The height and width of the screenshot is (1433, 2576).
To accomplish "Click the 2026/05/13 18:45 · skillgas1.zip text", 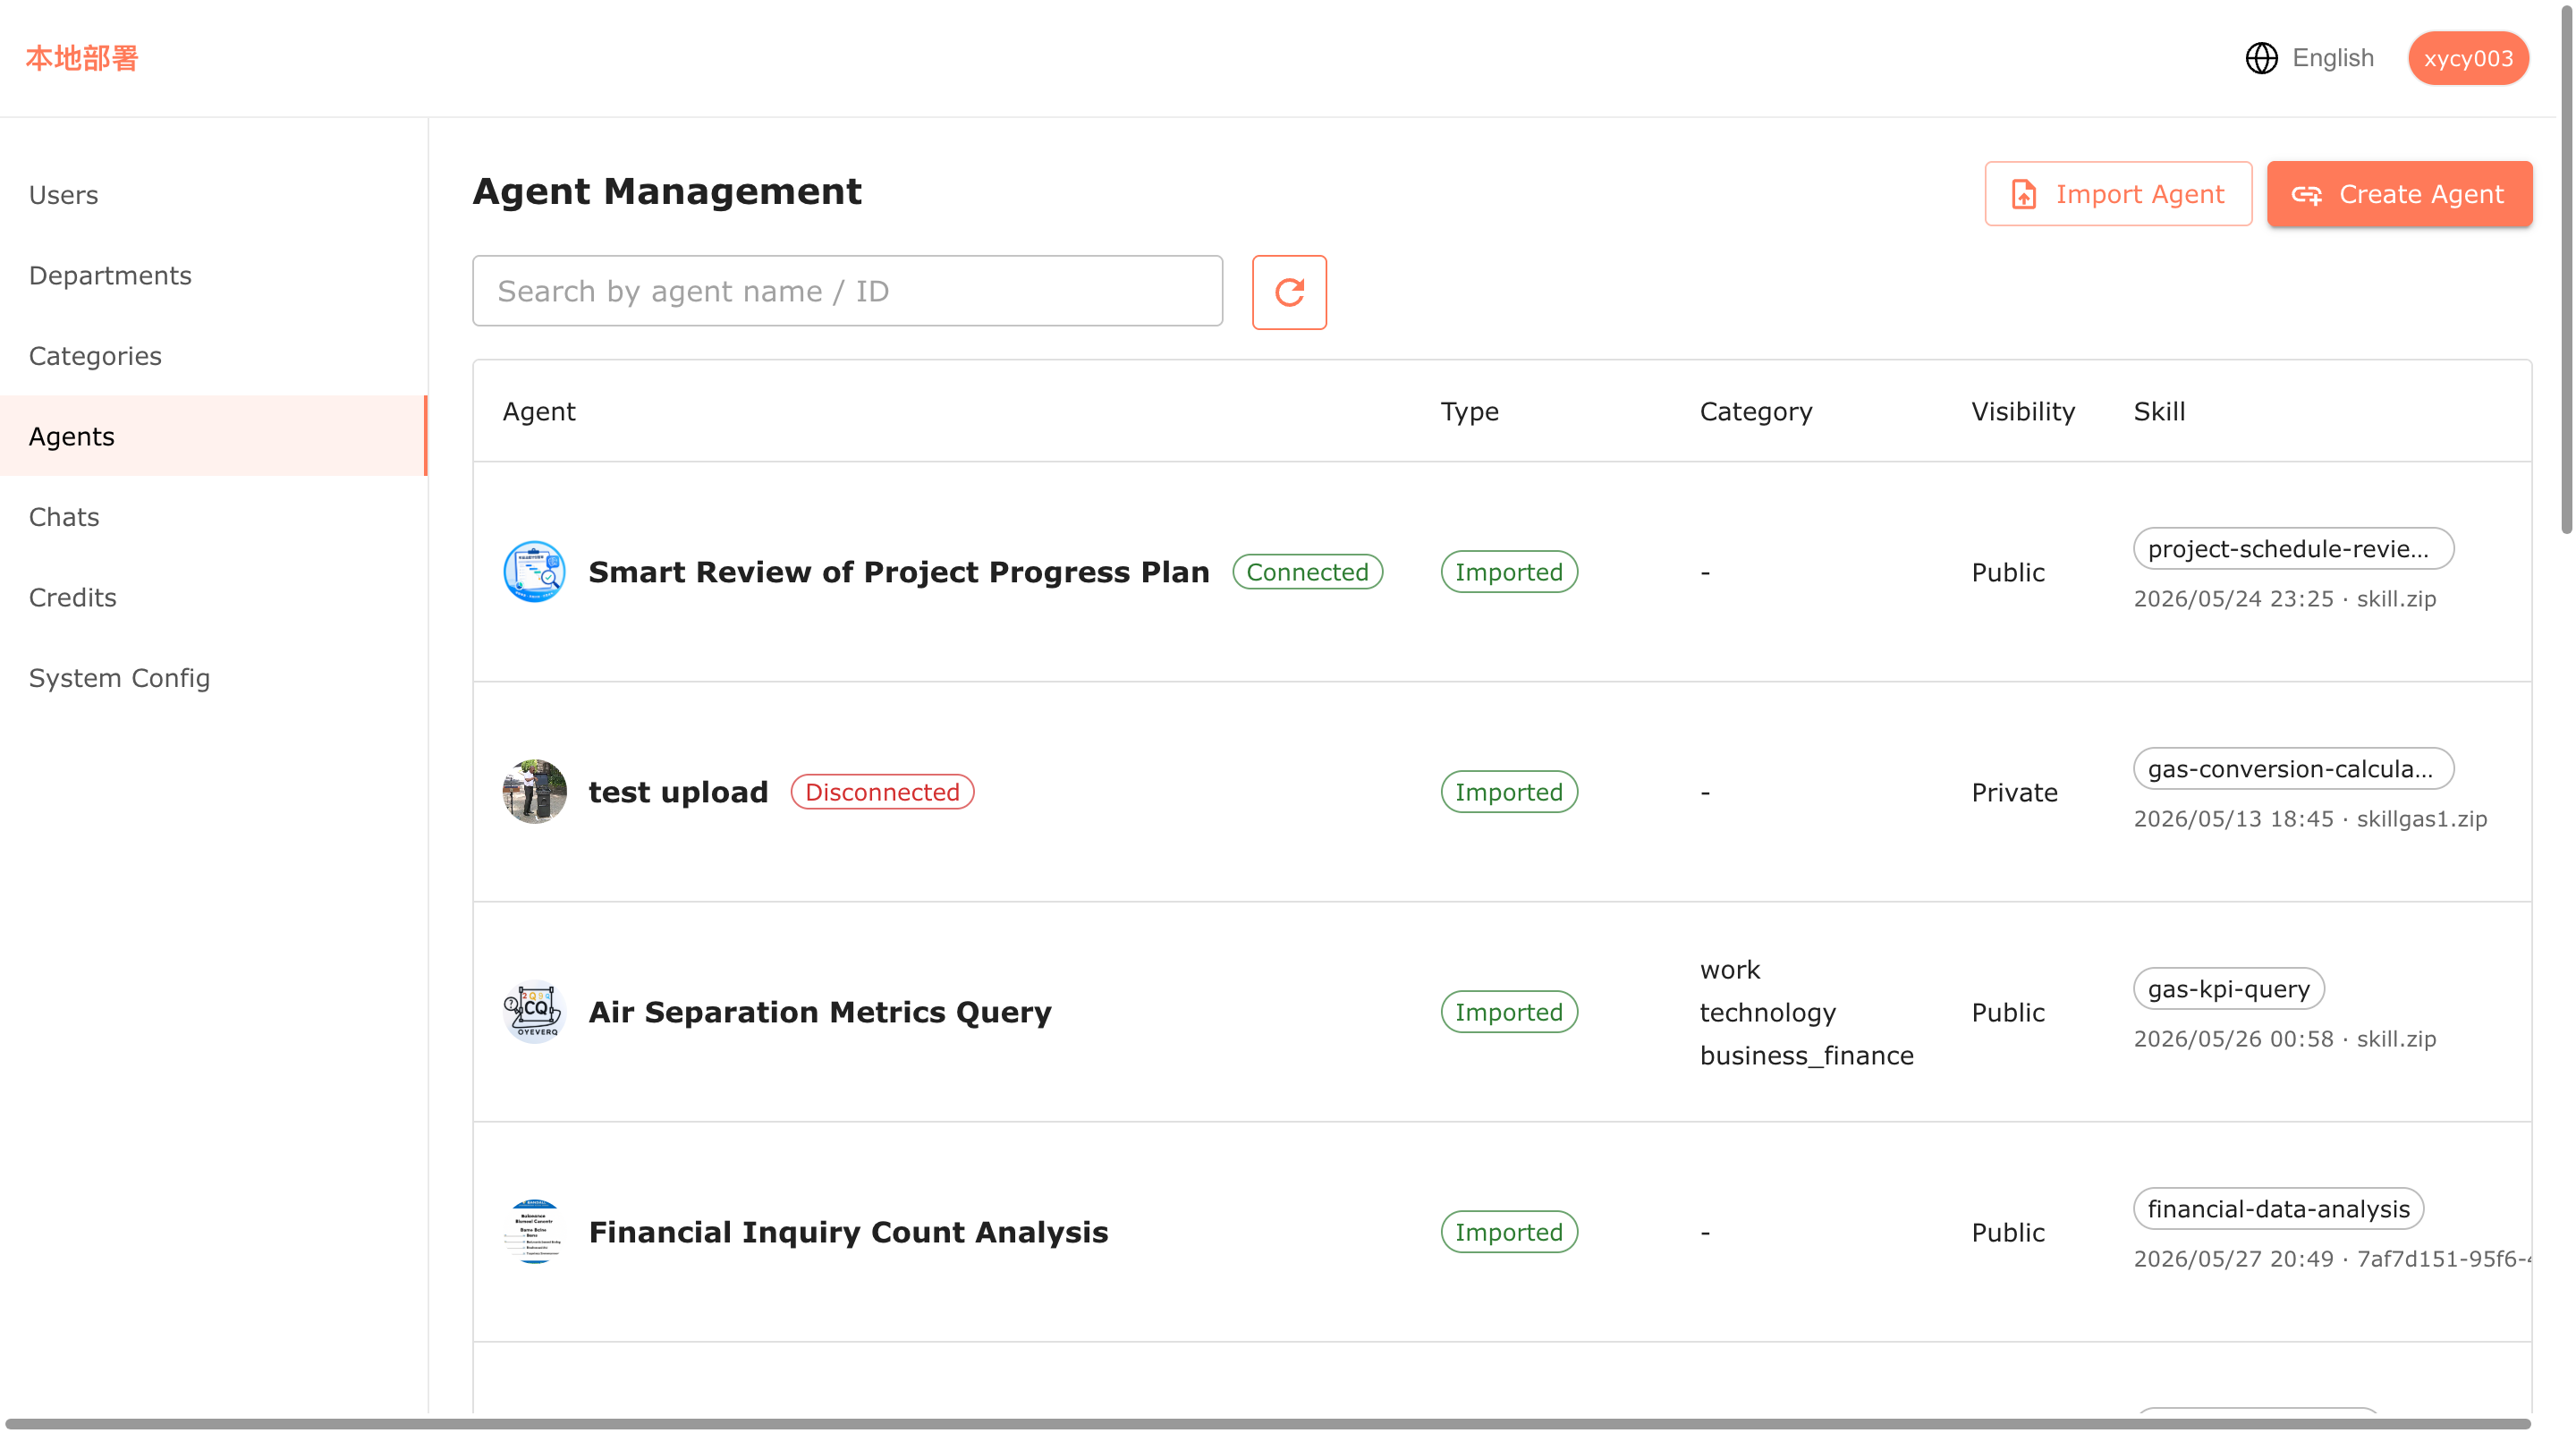I will (2310, 819).
